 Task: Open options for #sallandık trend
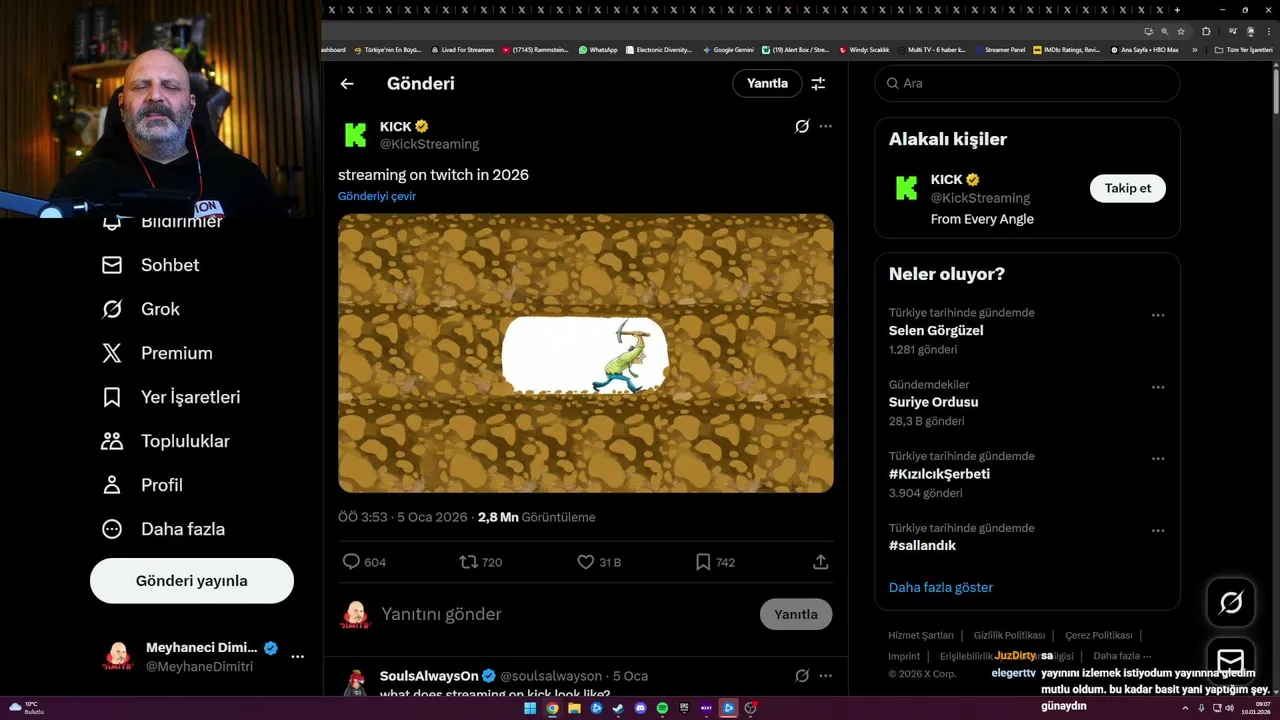point(1158,531)
